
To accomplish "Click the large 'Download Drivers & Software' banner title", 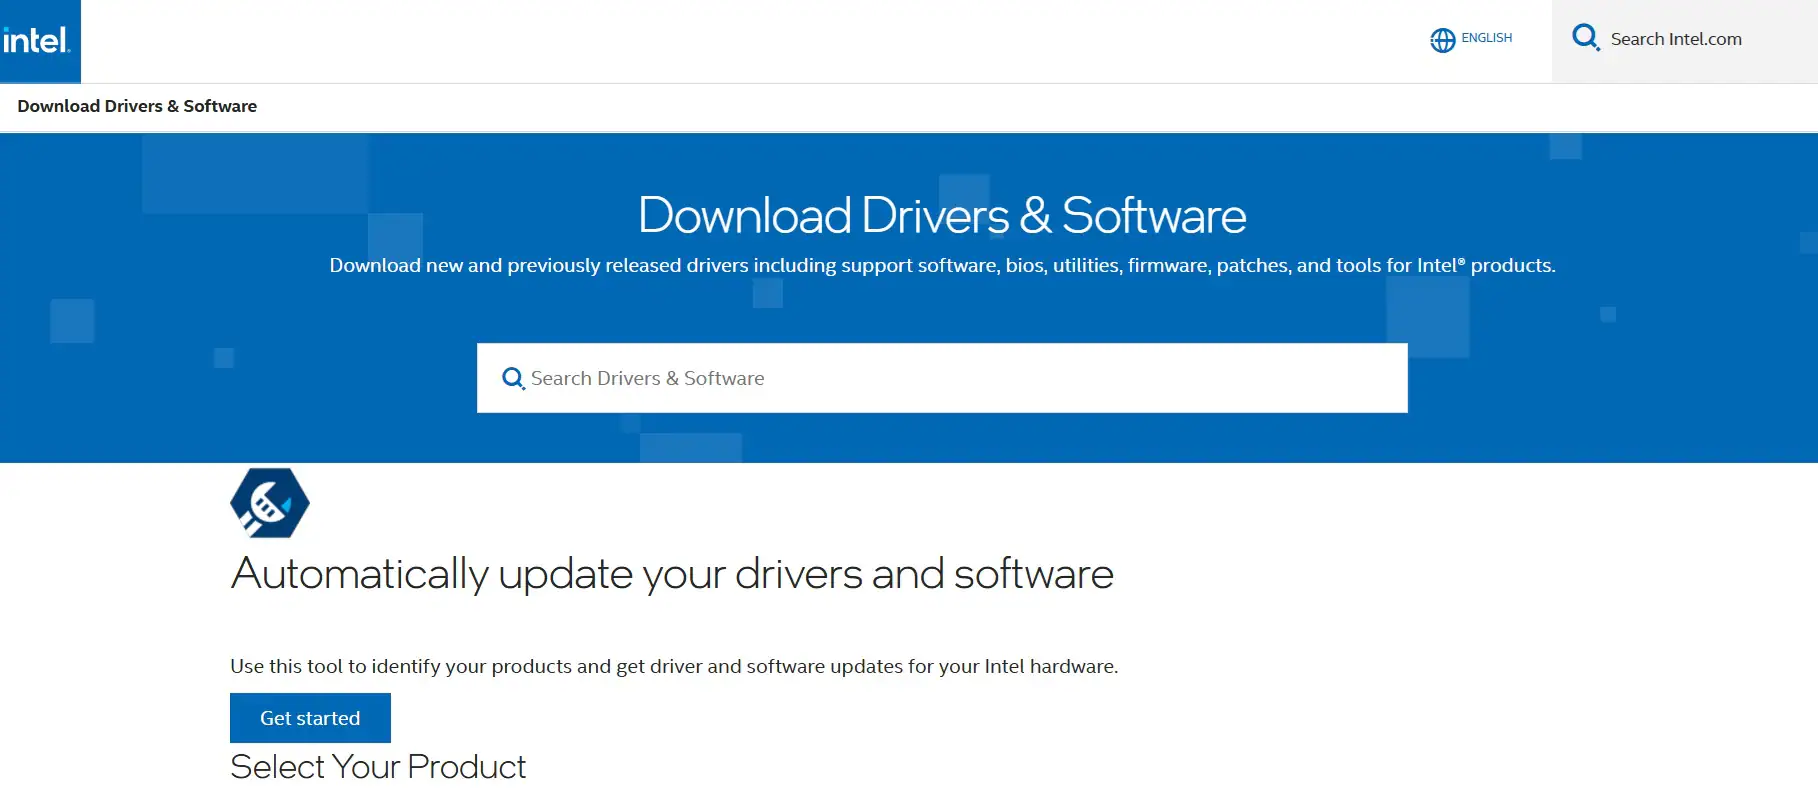I will point(942,215).
